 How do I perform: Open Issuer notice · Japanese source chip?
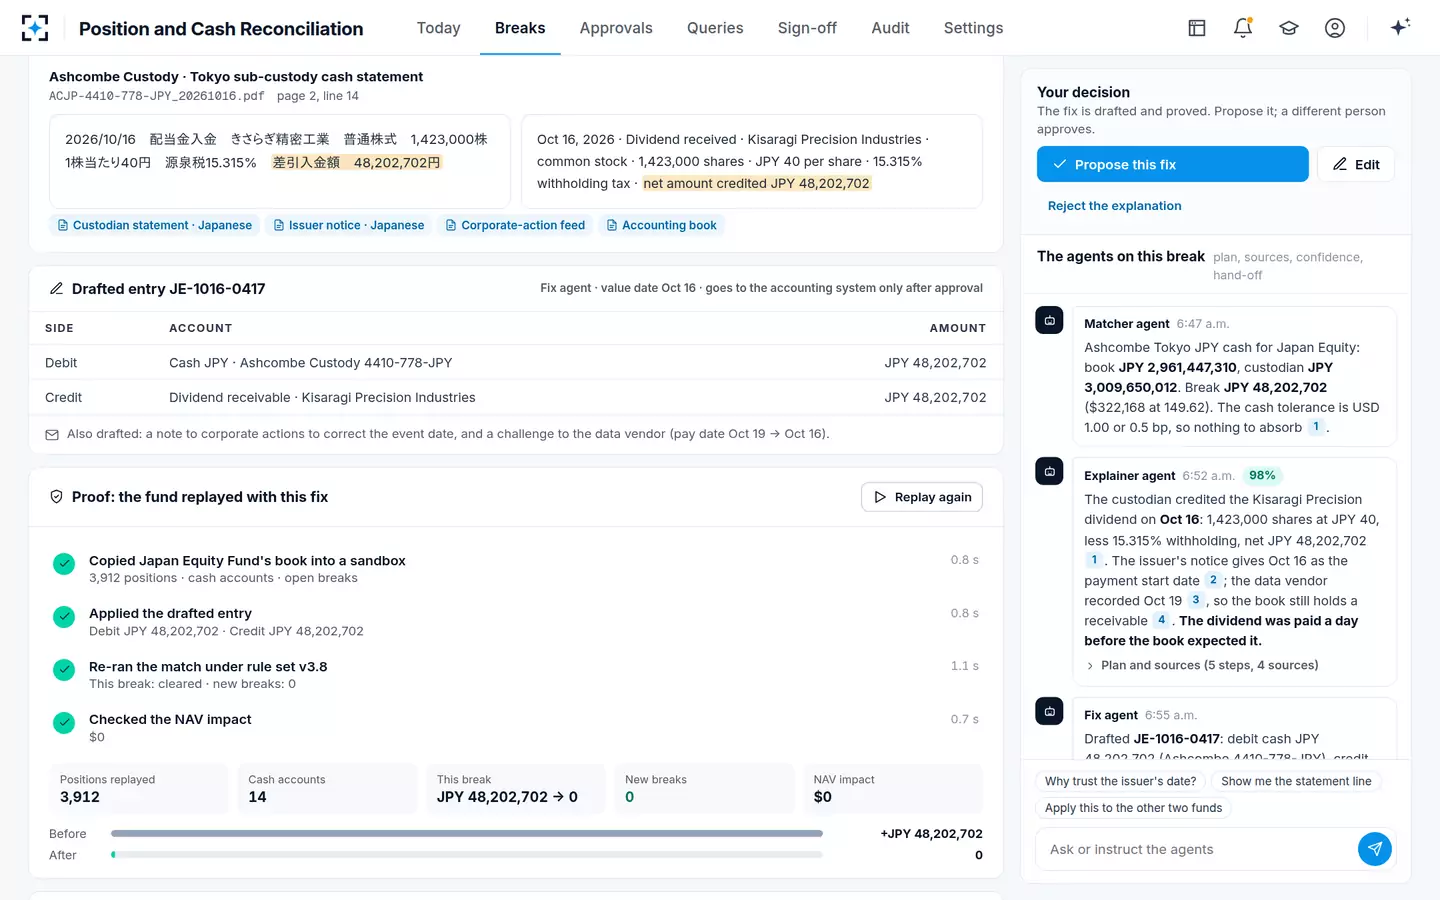[x=349, y=226]
